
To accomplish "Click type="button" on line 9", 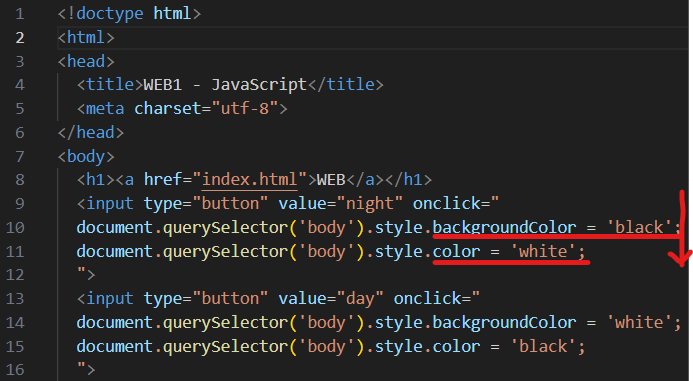I will pos(206,204).
